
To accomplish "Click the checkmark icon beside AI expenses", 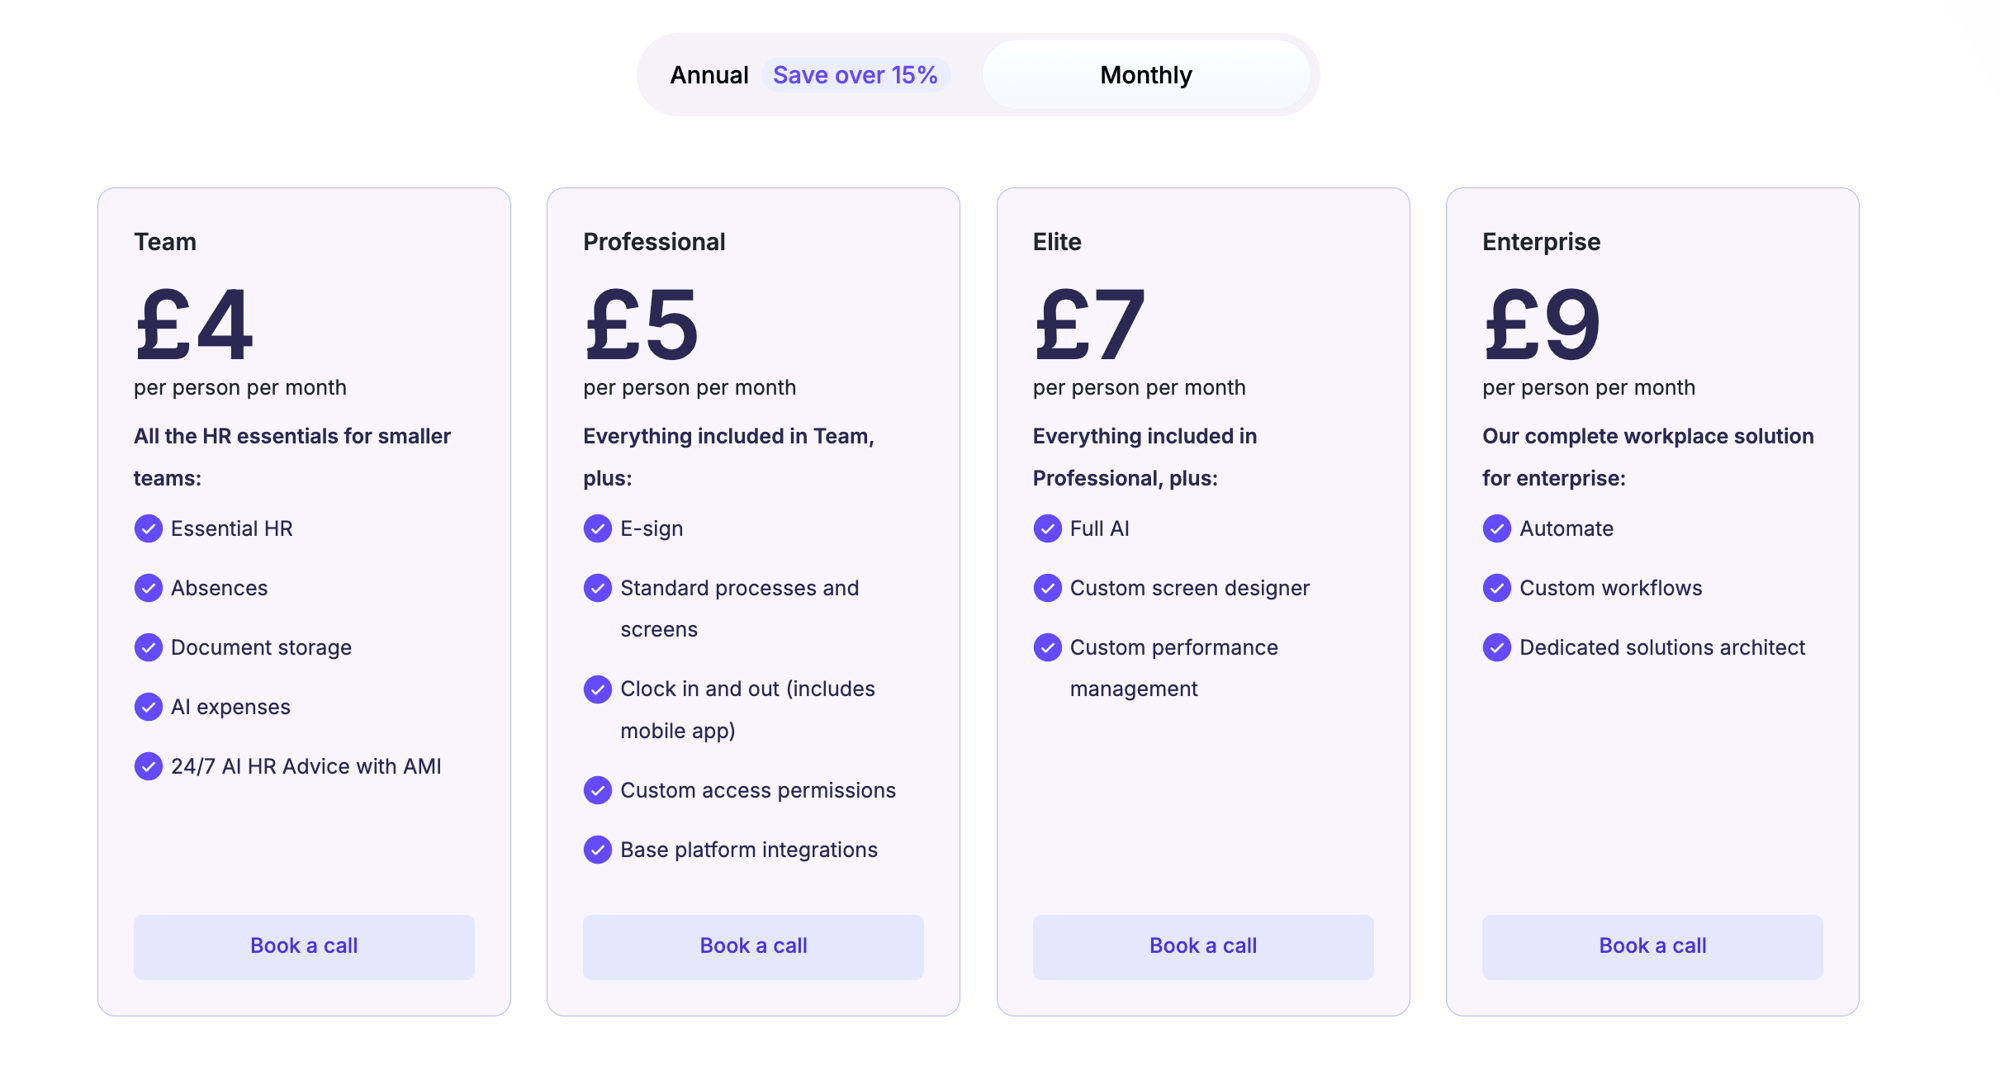I will (x=148, y=707).
